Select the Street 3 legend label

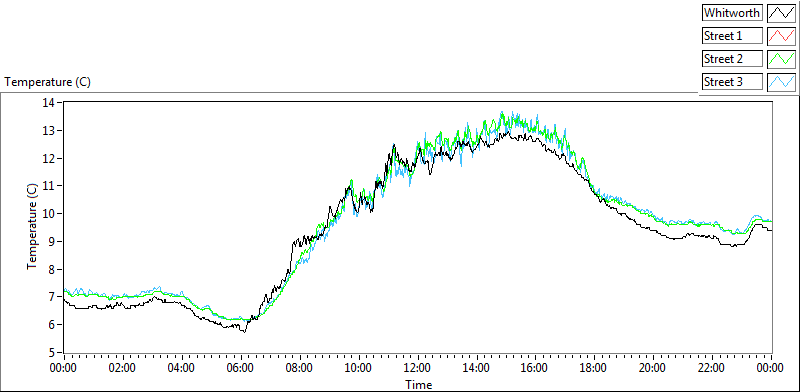[732, 81]
